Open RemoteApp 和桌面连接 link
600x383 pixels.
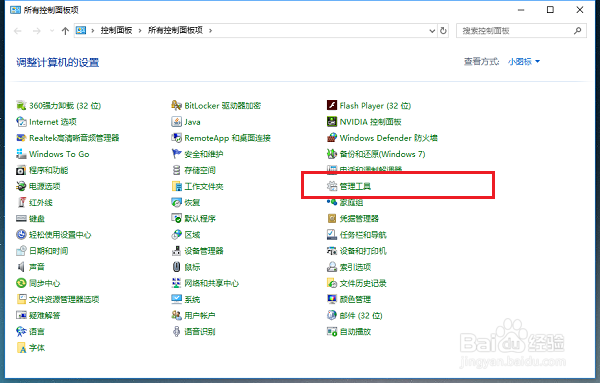(227, 138)
